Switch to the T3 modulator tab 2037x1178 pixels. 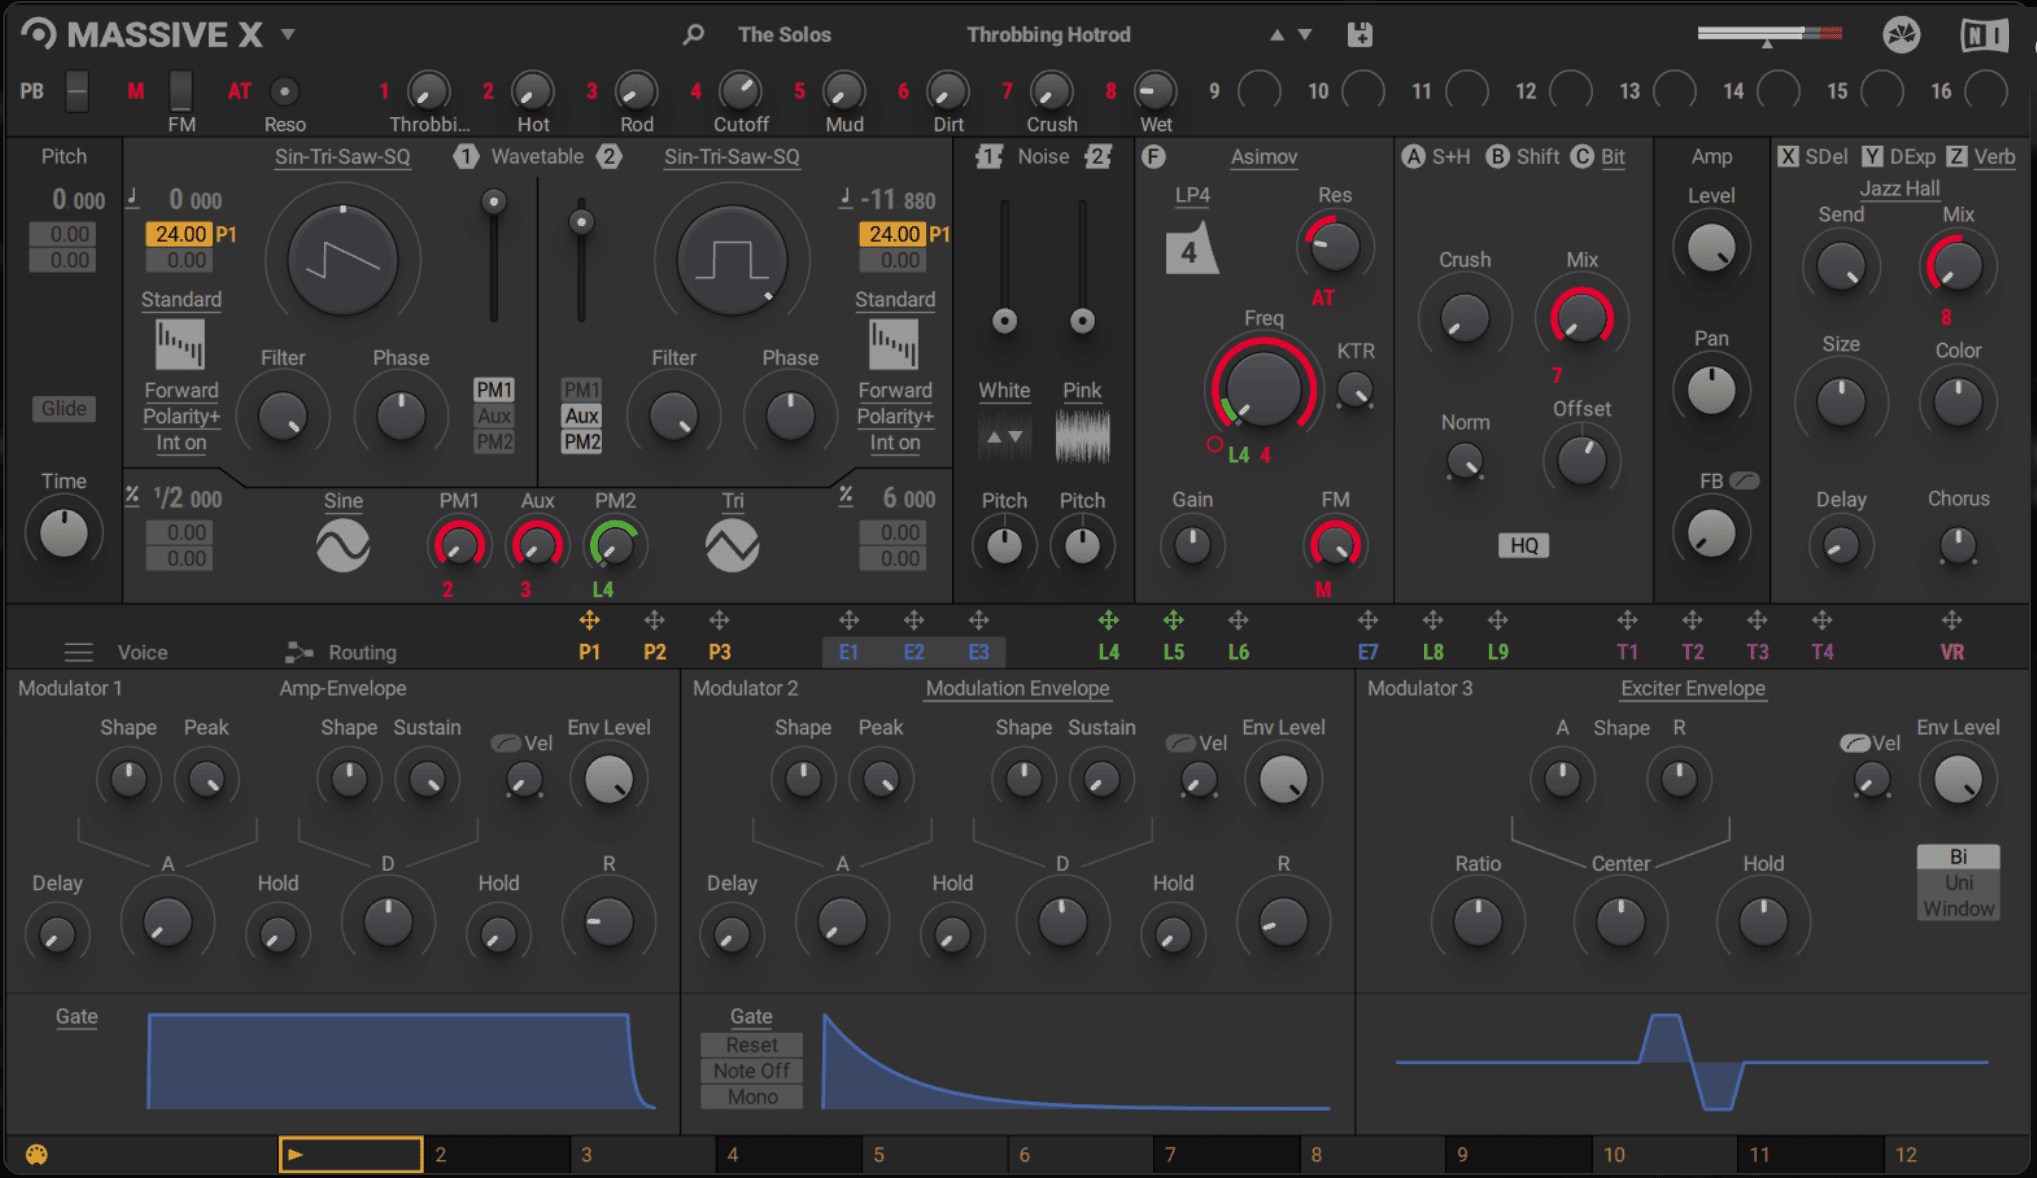[x=1757, y=652]
